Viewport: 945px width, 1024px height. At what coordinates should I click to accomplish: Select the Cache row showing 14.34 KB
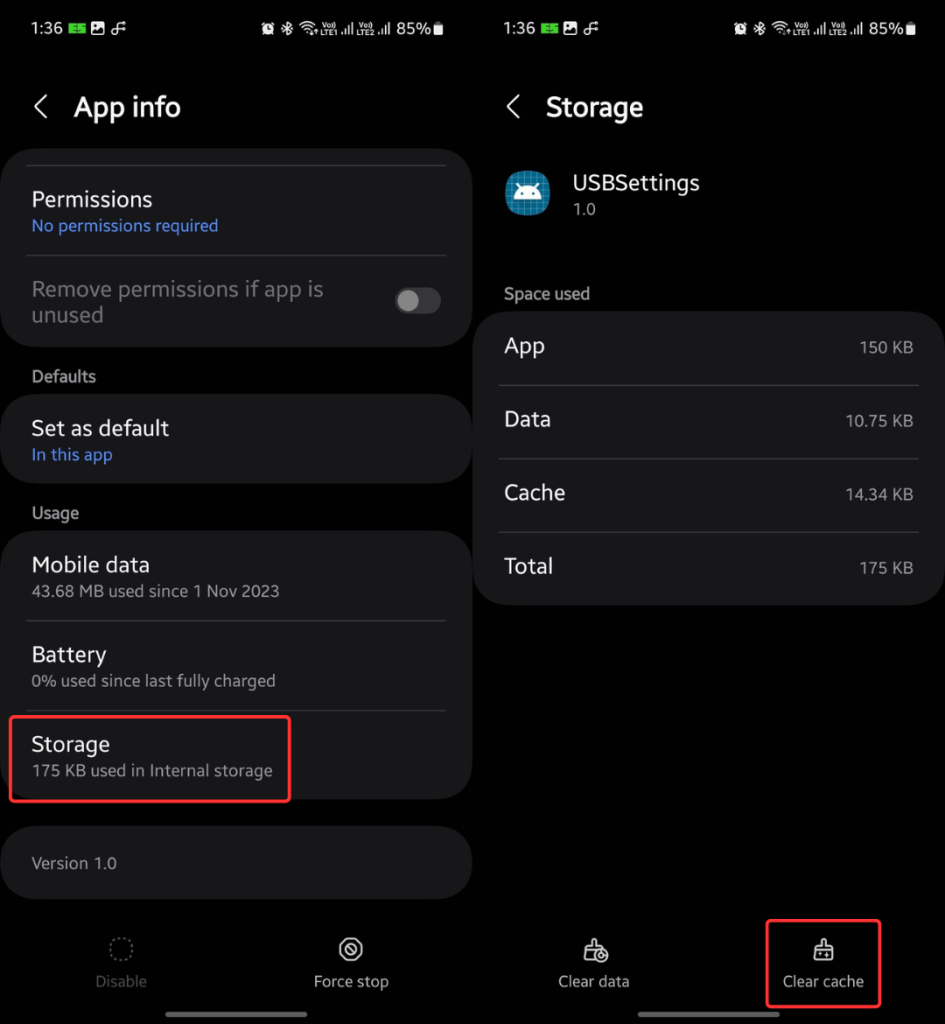tap(708, 493)
